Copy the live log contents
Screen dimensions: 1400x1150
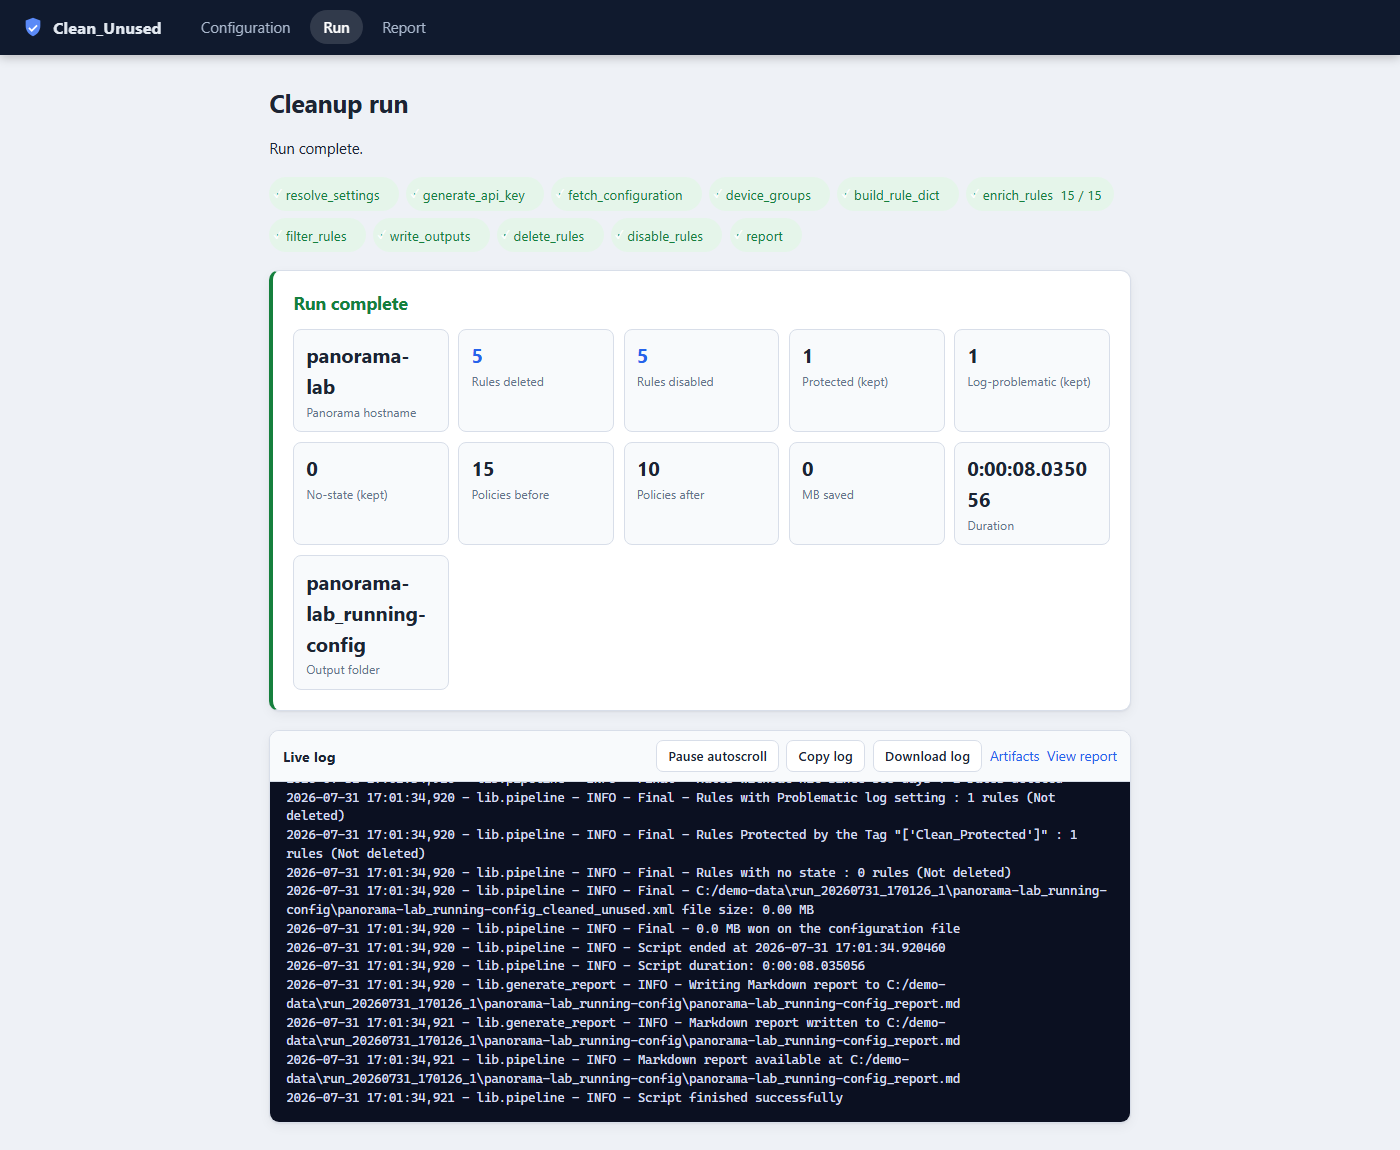click(825, 757)
